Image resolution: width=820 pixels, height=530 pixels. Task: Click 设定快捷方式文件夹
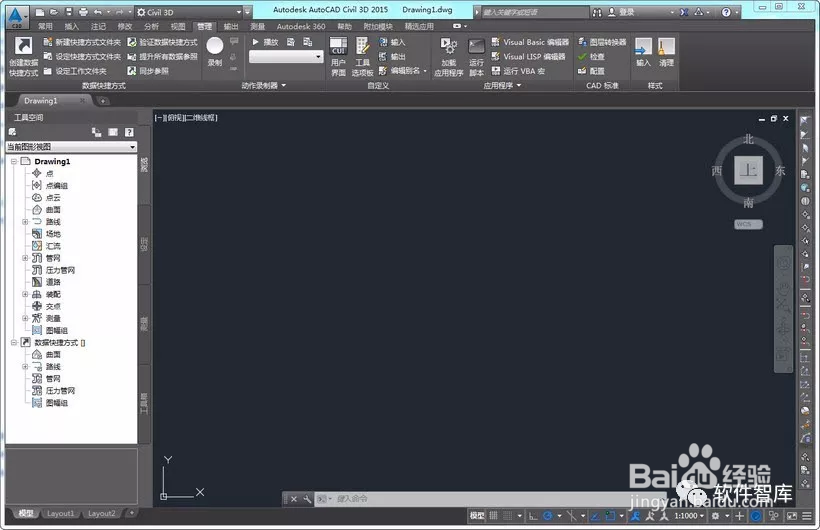click(x=82, y=56)
